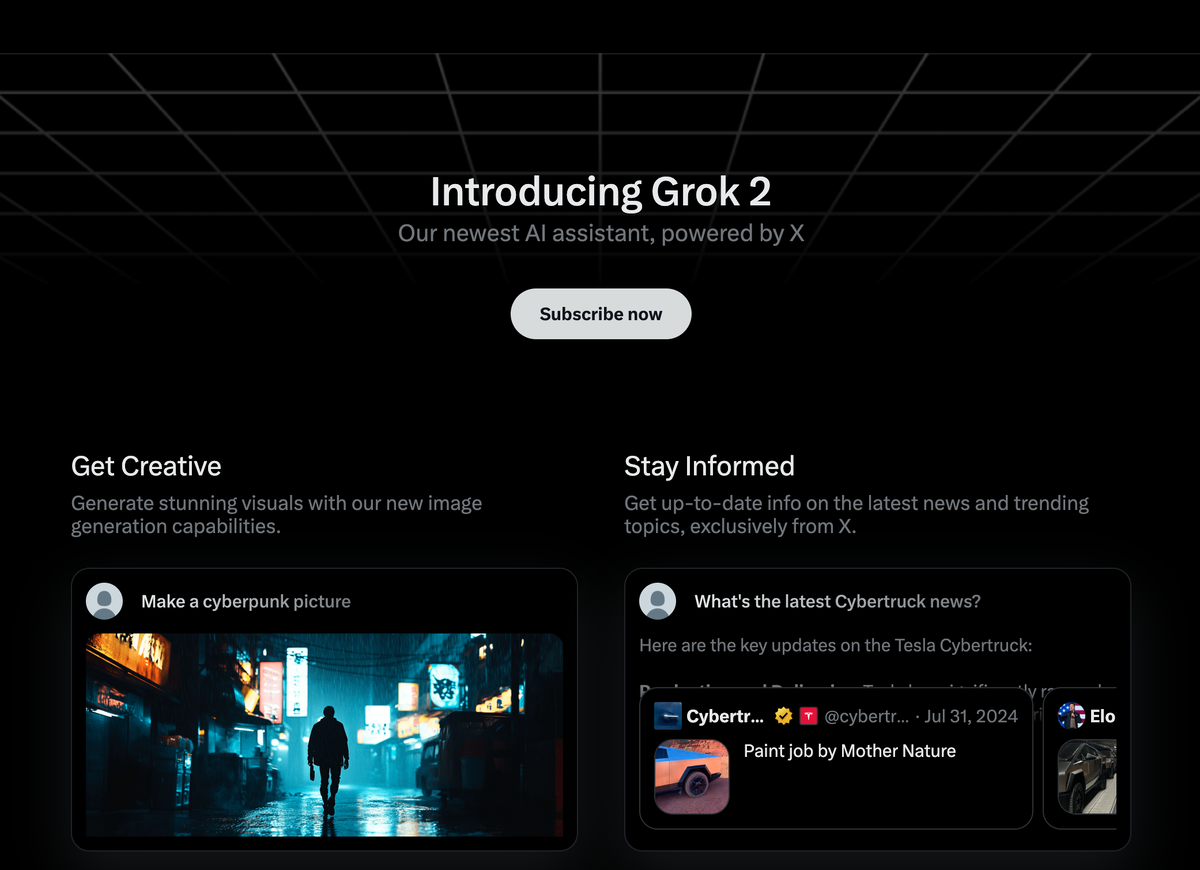Click the Jul 31, 2024 post date
This screenshot has width=1200, height=870.
[x=971, y=716]
